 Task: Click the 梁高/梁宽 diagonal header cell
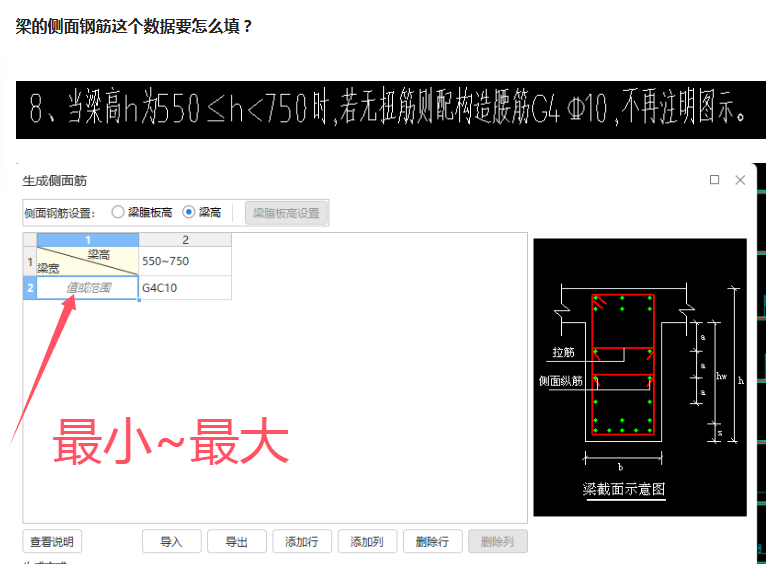[x=88, y=261]
